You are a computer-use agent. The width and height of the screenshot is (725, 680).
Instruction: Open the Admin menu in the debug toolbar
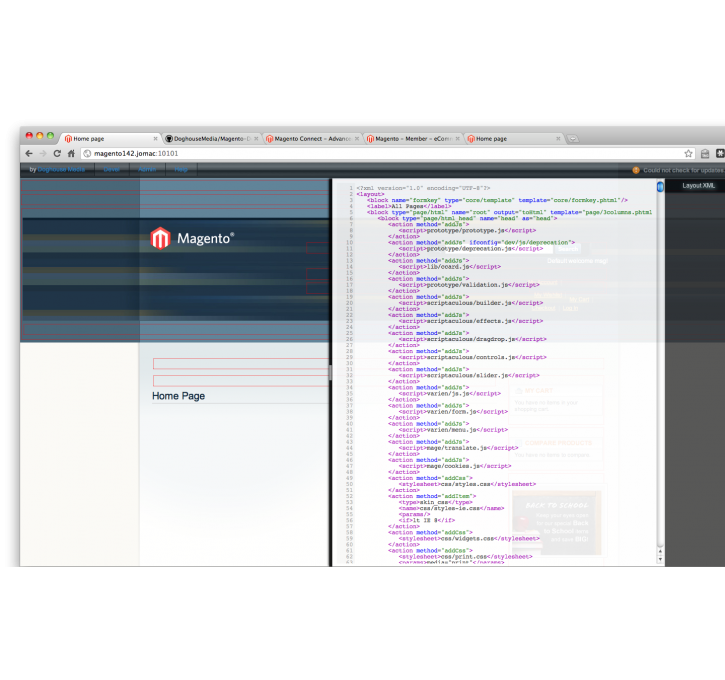click(147, 170)
